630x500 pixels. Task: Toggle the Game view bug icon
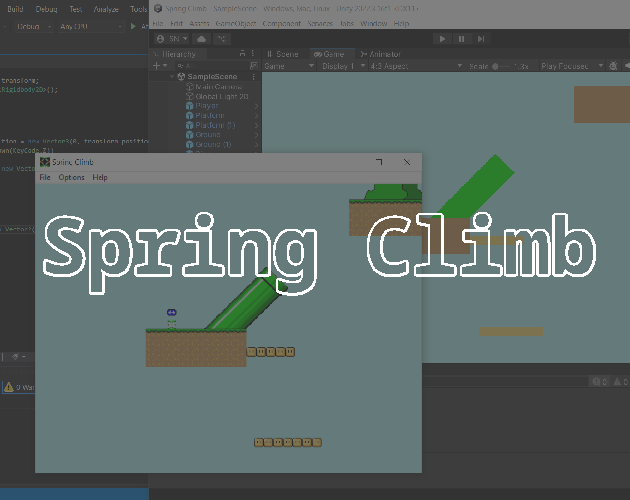613,66
